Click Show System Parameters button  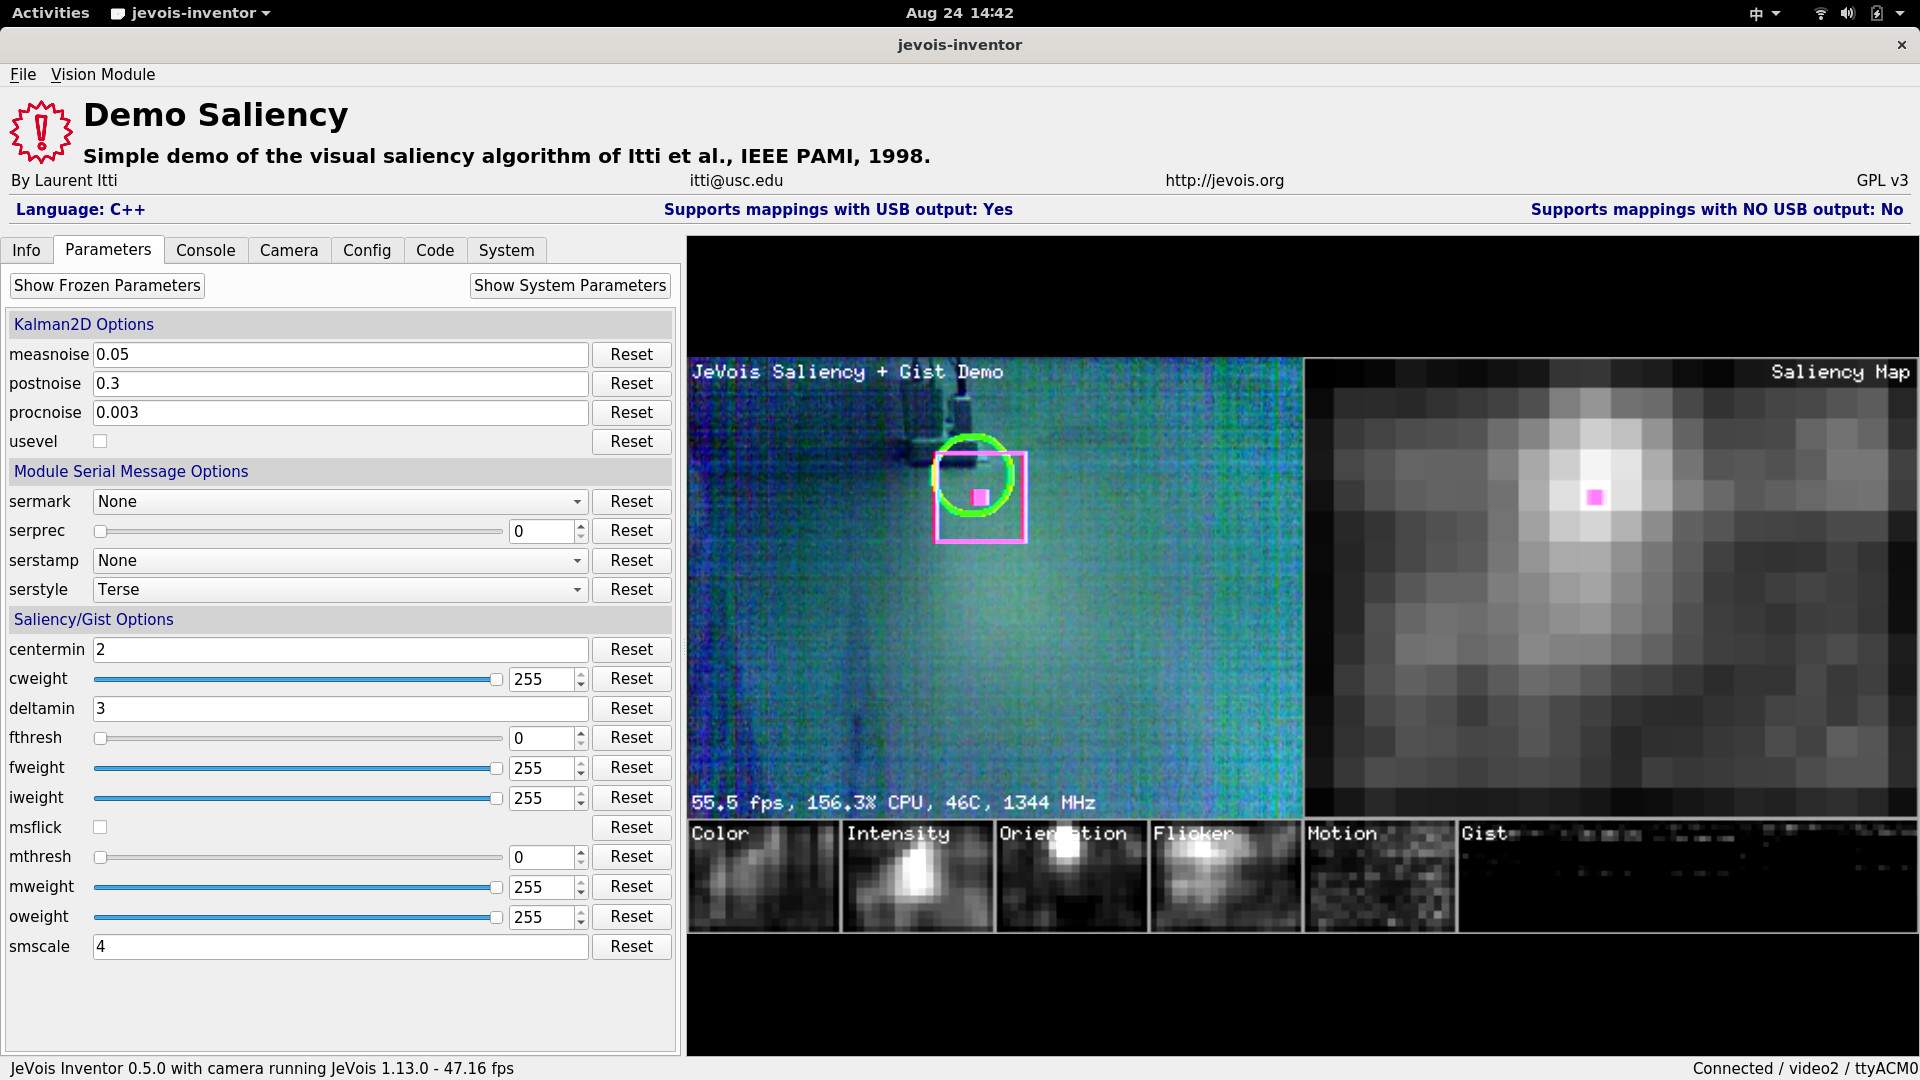coord(570,285)
